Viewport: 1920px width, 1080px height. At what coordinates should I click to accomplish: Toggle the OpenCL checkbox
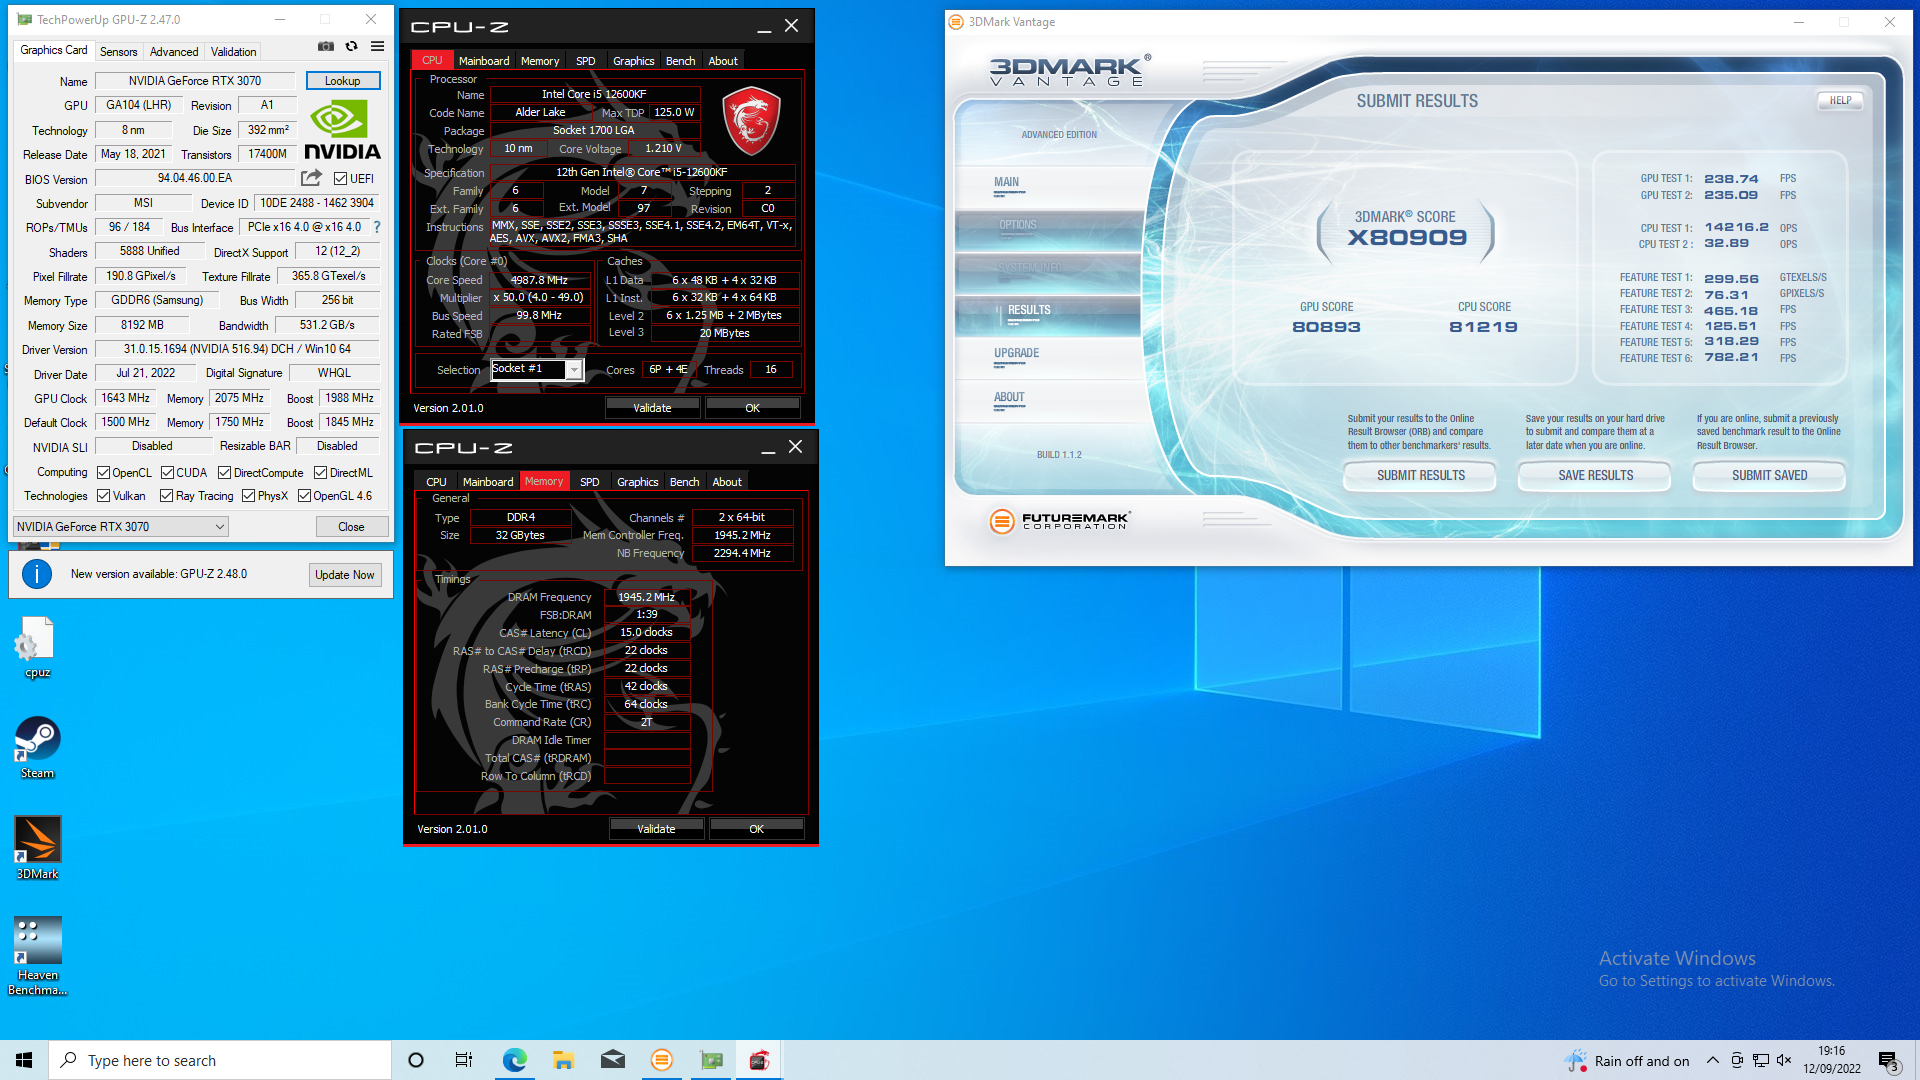103,472
